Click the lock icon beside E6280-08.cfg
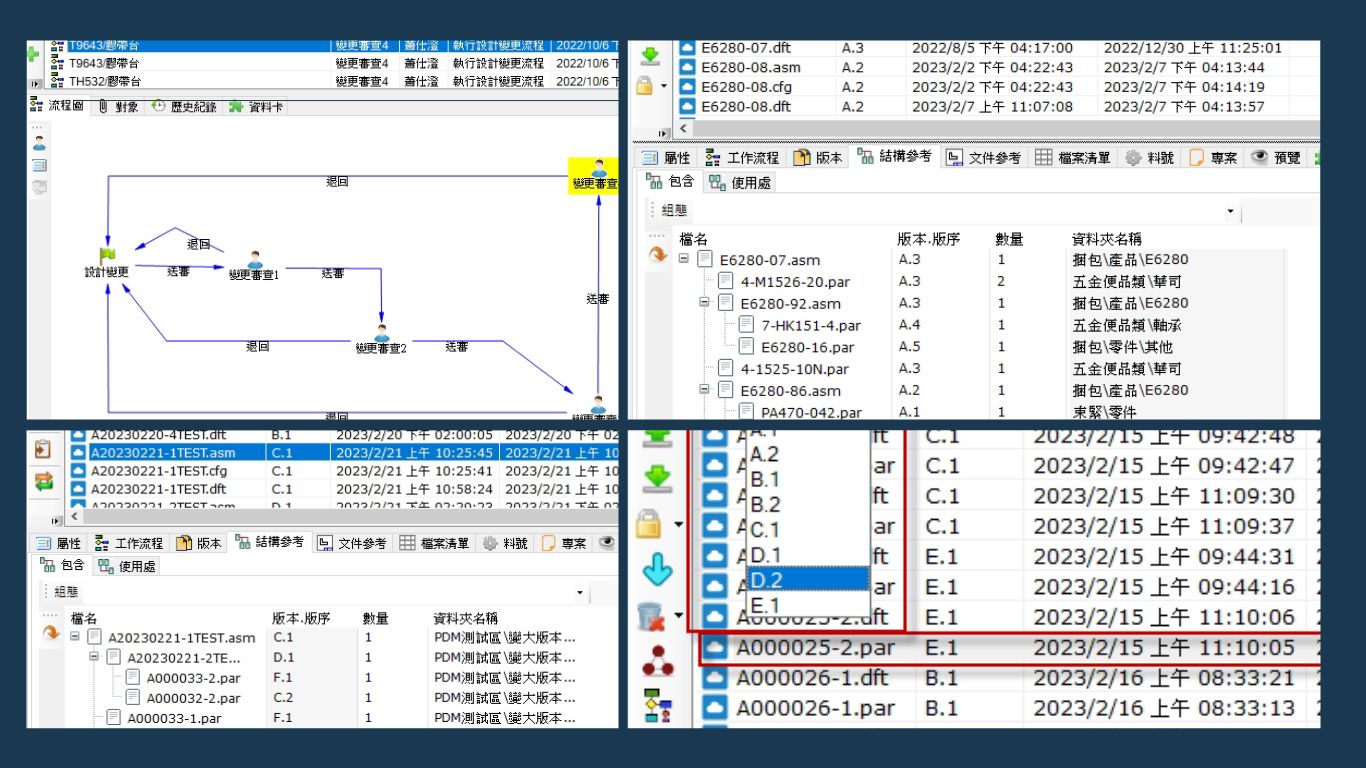This screenshot has width=1366, height=768. click(x=646, y=86)
